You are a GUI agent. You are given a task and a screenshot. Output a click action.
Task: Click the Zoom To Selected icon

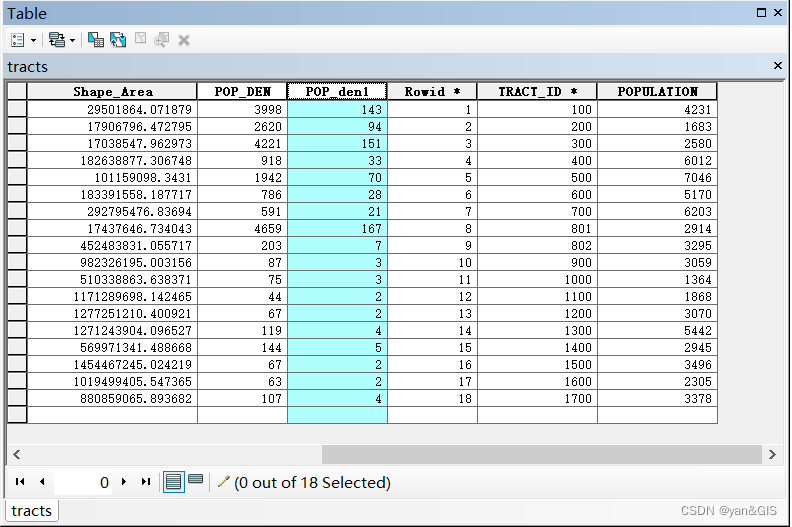162,40
